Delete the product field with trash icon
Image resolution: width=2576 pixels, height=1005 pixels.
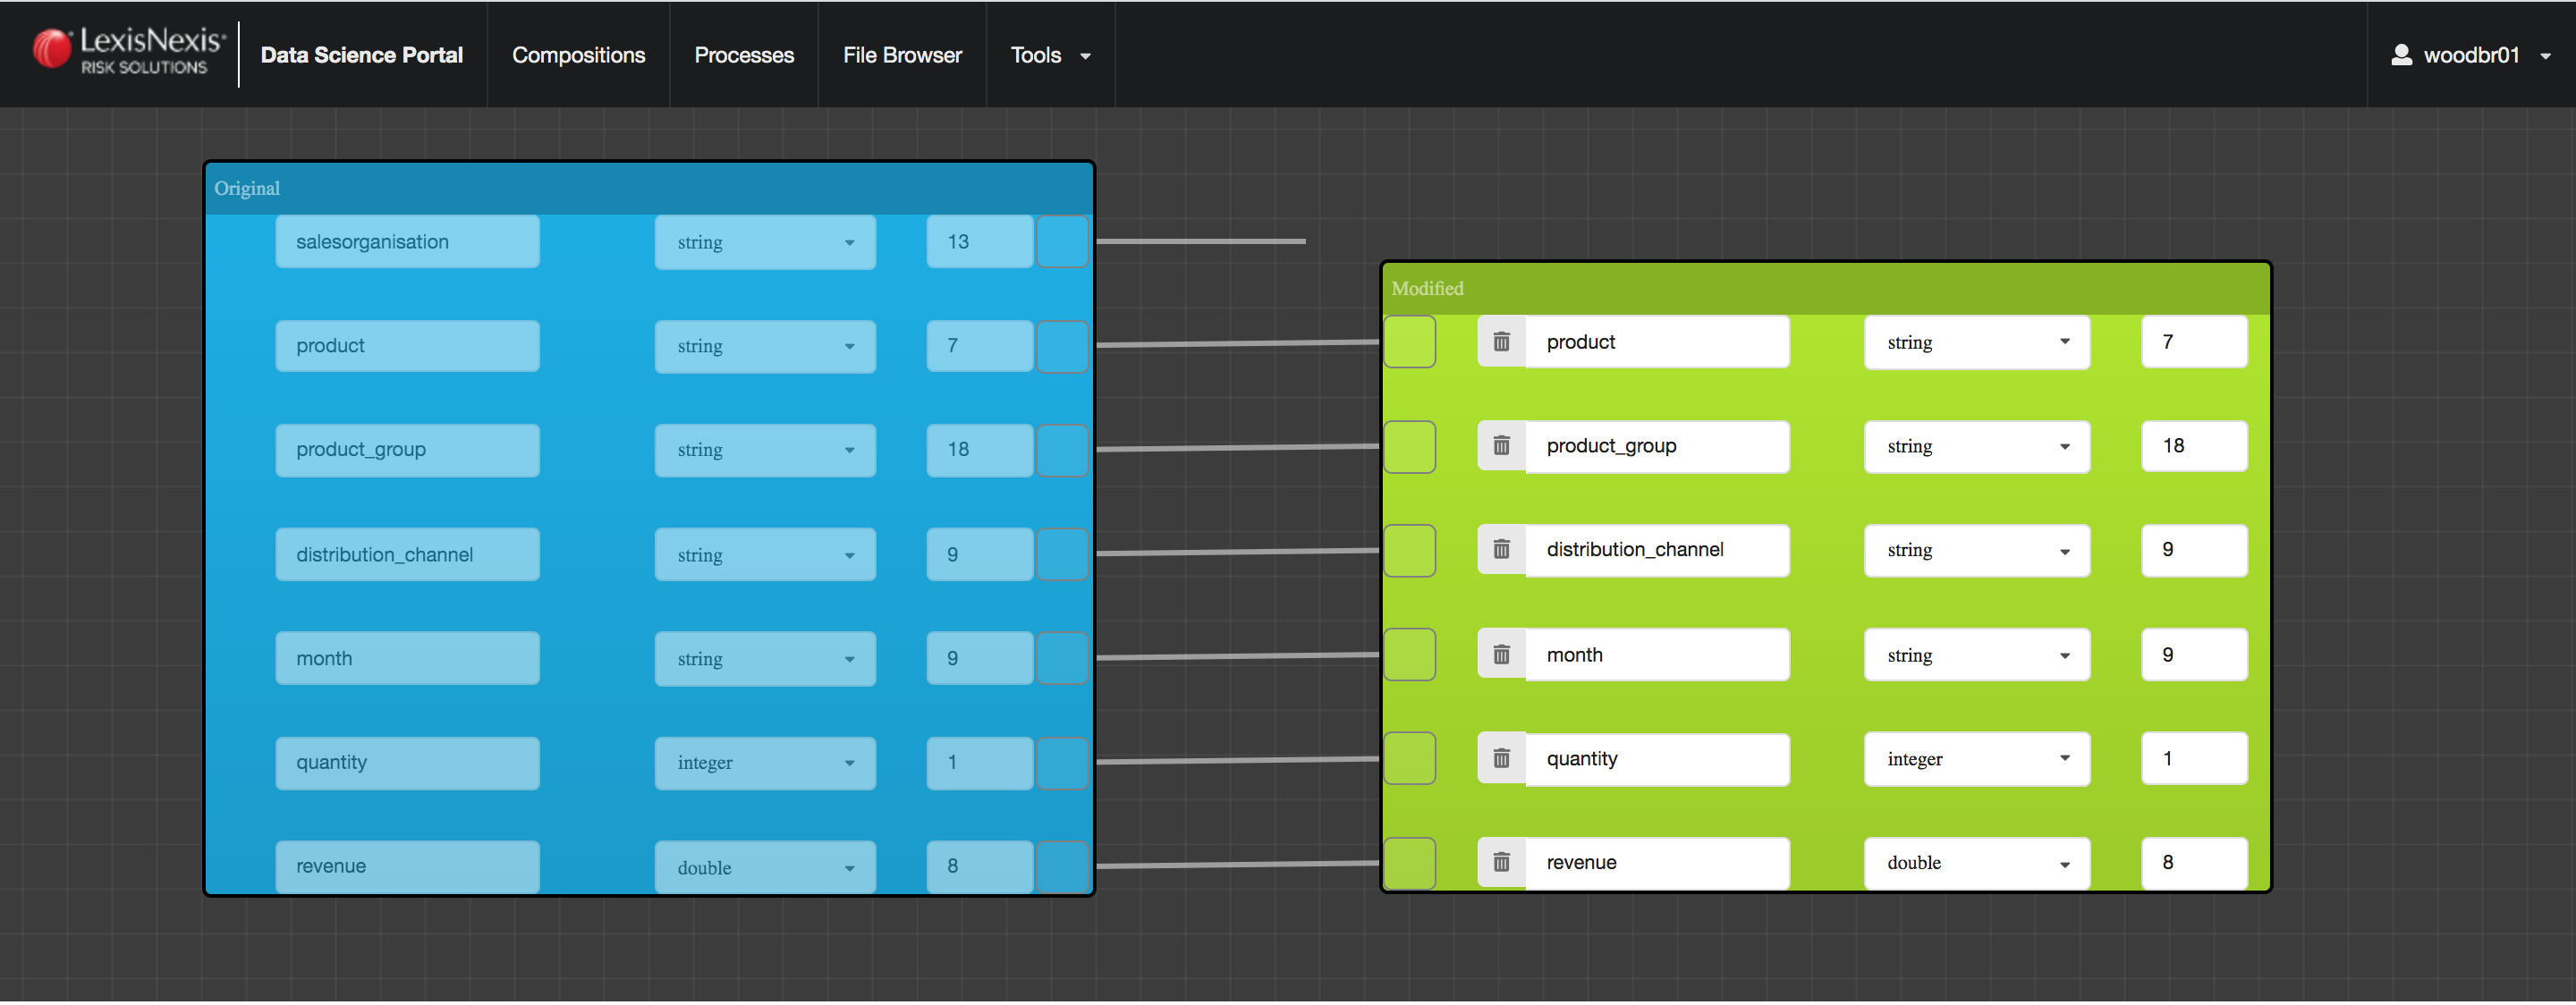click(x=1501, y=343)
